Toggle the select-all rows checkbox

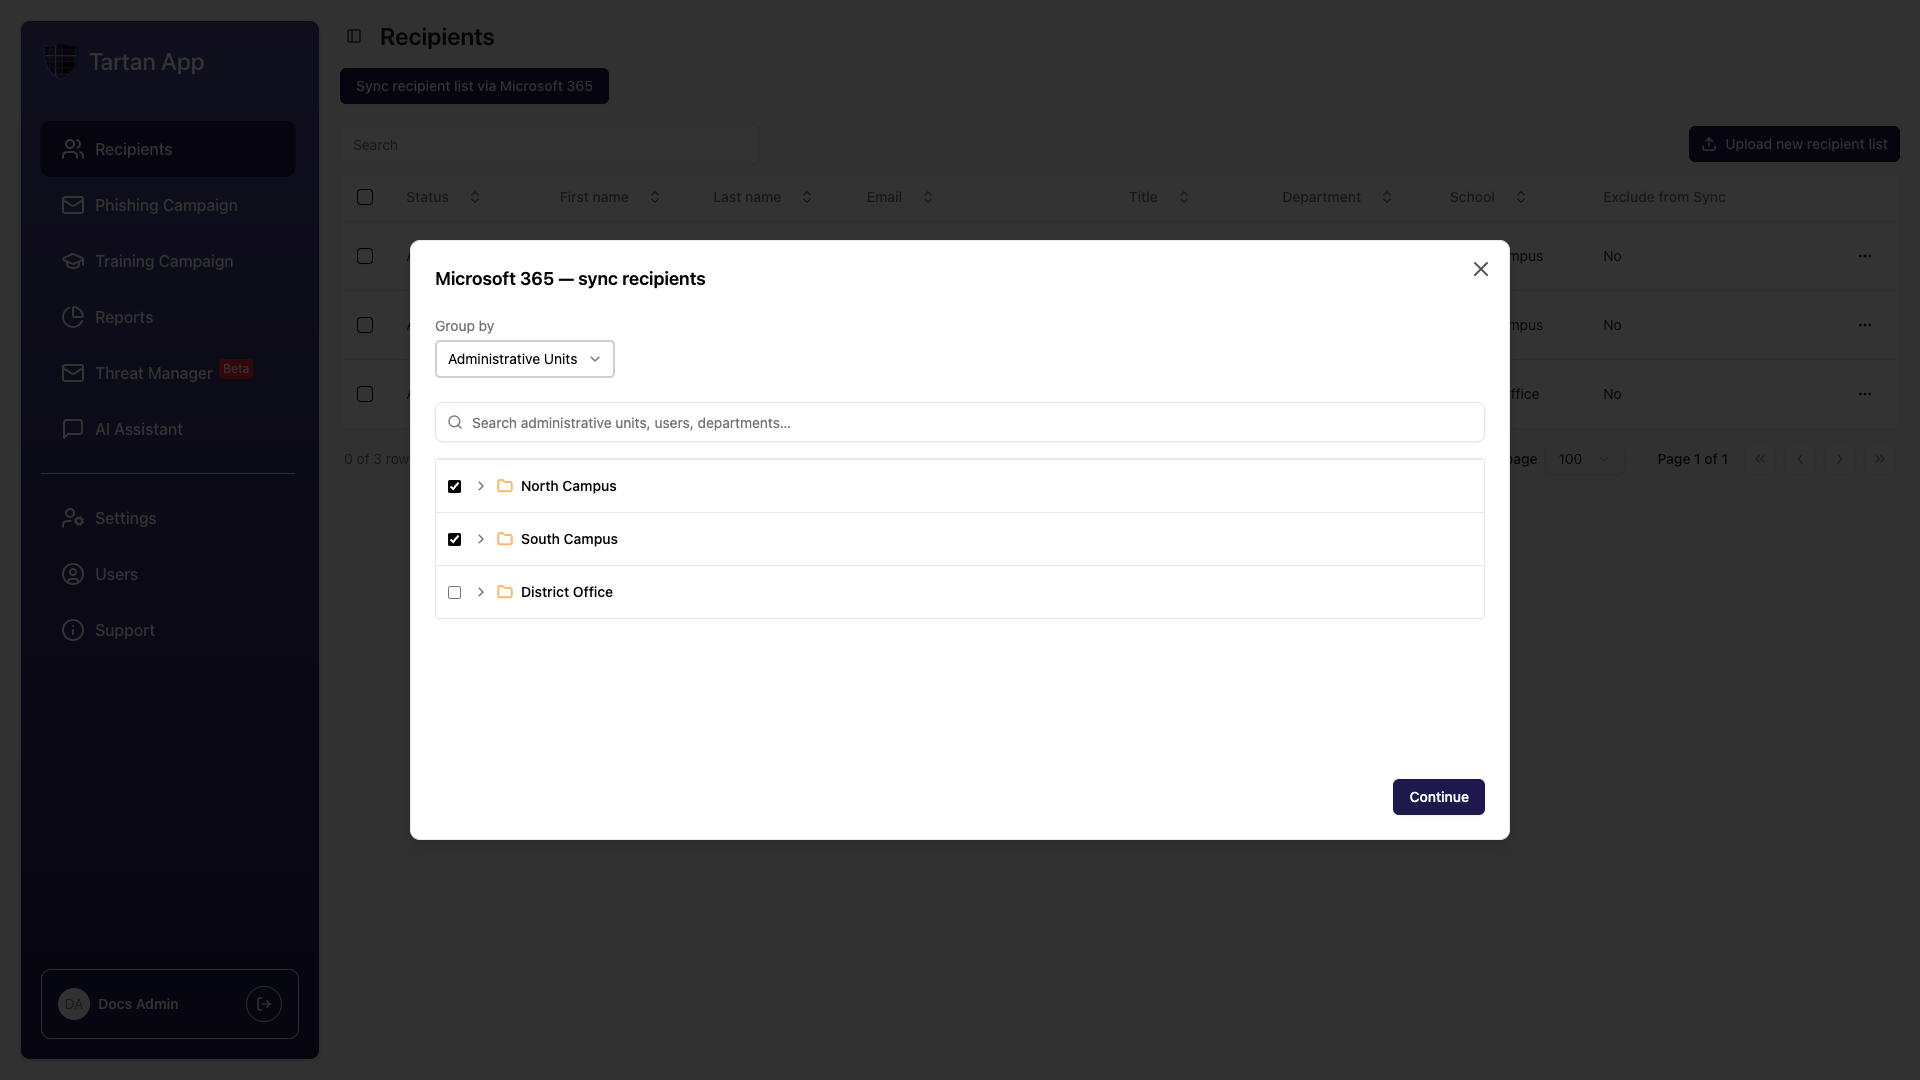(x=365, y=197)
